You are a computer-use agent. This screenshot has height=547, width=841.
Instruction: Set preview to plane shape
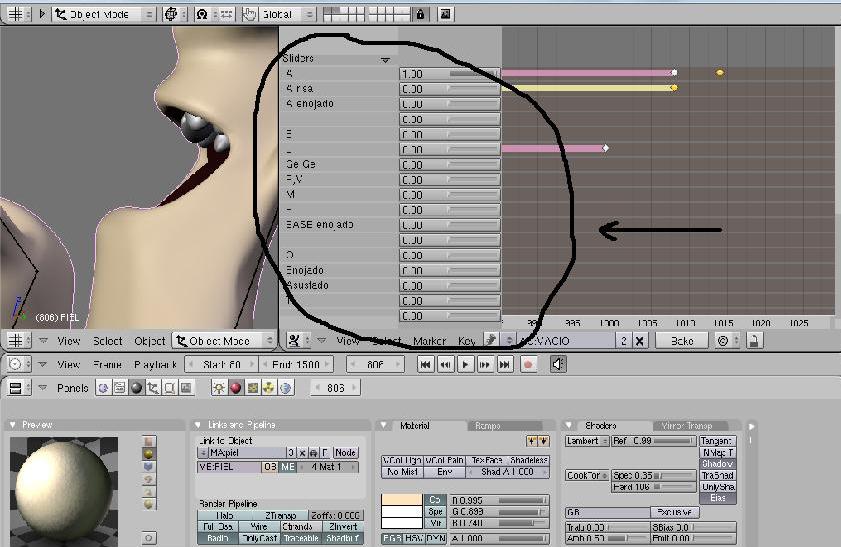point(149,441)
